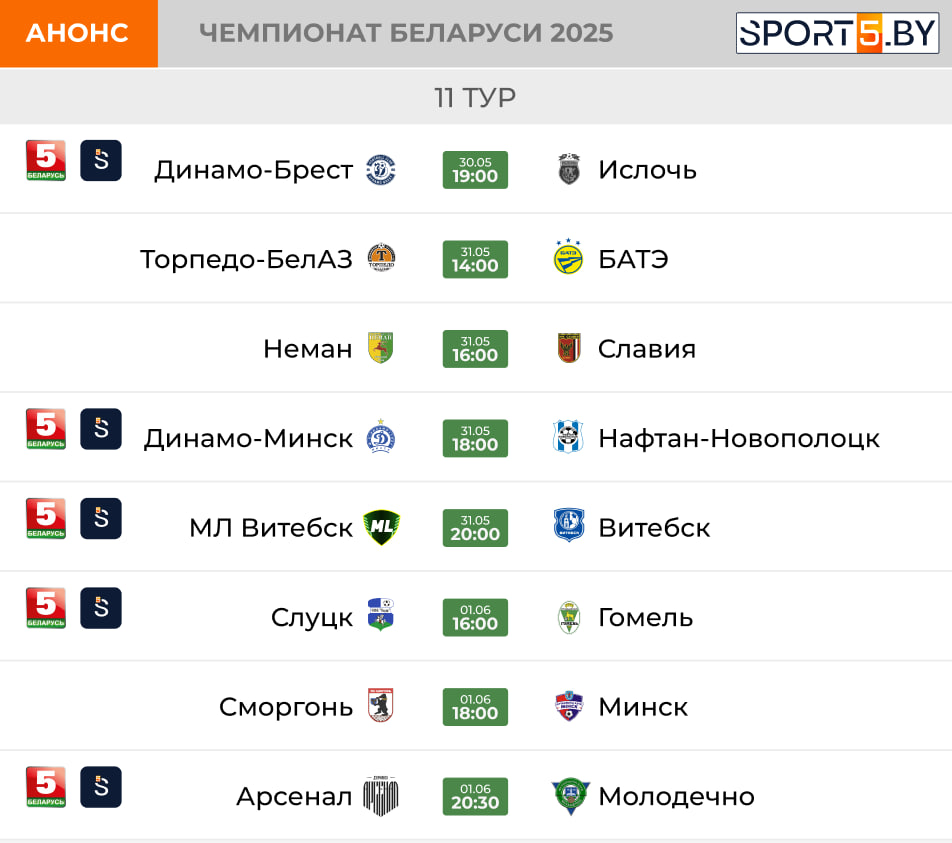Screen dimensions: 952x843
Task: Click the Гомель team name
Action: 645,618
